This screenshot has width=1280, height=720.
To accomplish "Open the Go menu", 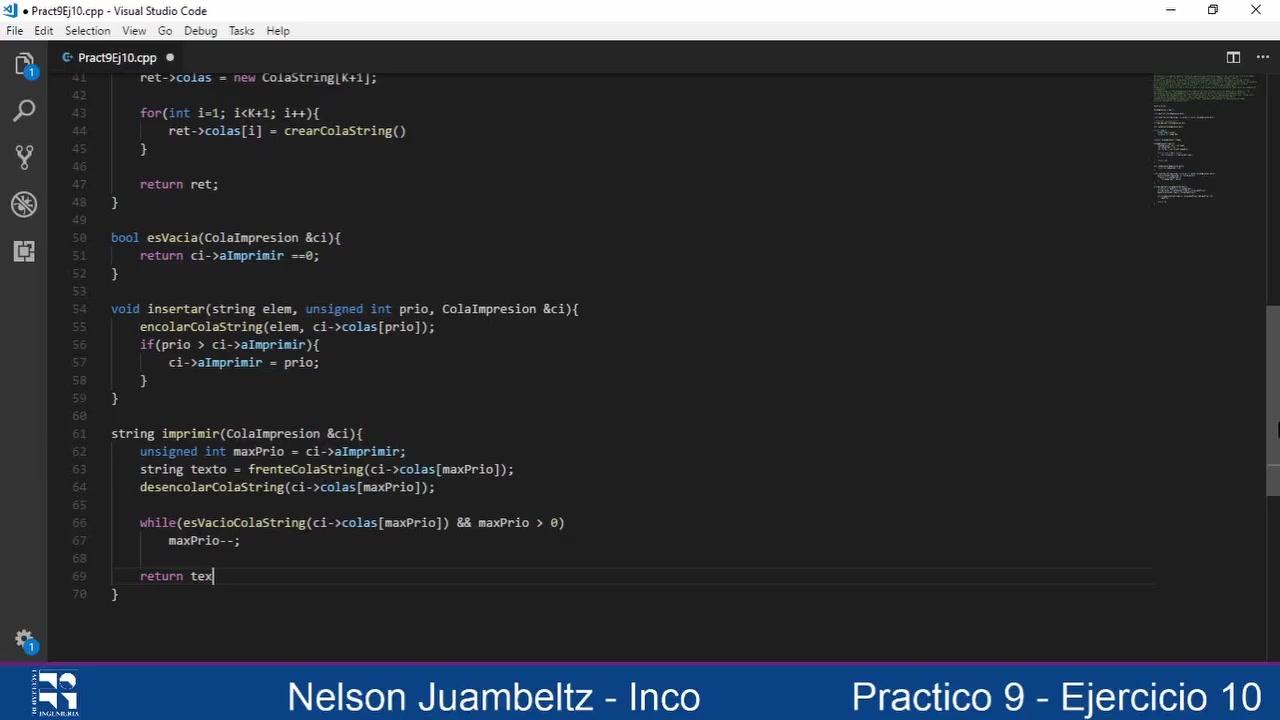I will tap(165, 31).
